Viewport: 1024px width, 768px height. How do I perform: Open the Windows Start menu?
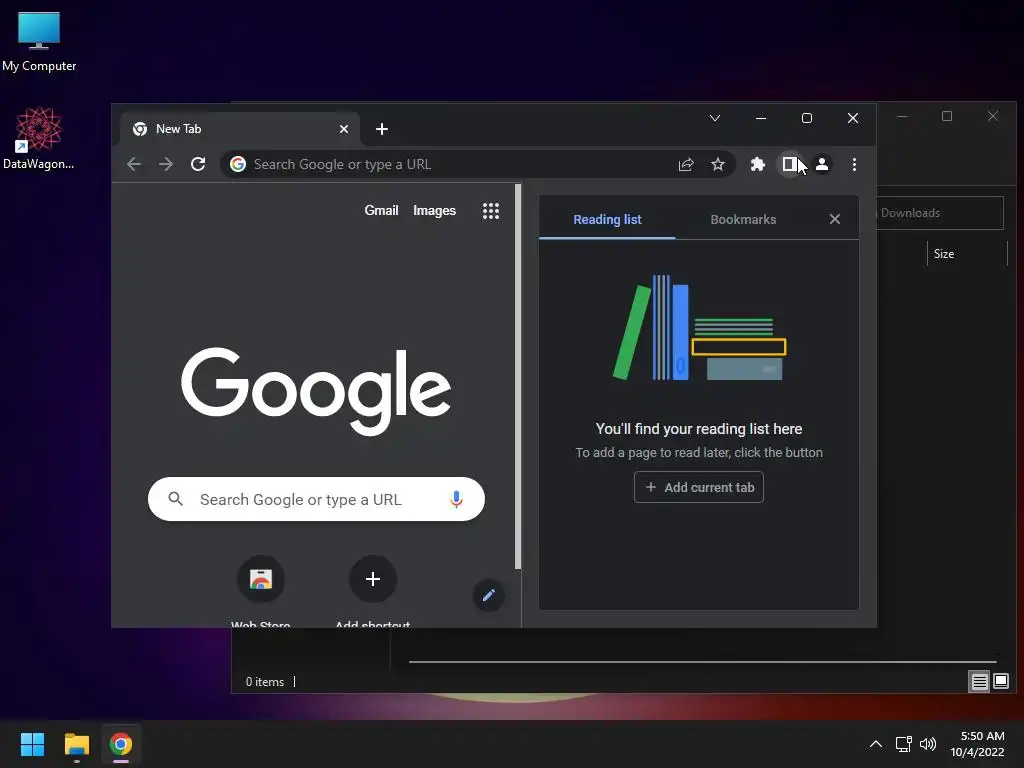pyautogui.click(x=33, y=744)
